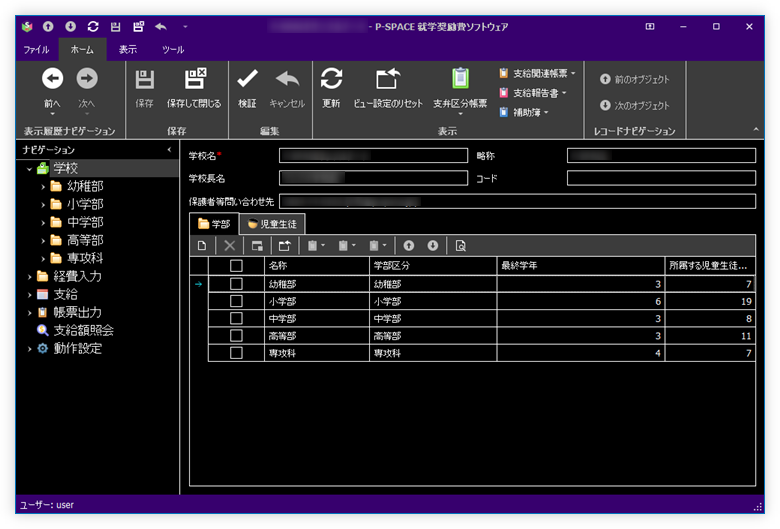Viewport: 780px width, 529px height.
Task: Expand the 帳票出力 tree node
Action: (x=29, y=313)
